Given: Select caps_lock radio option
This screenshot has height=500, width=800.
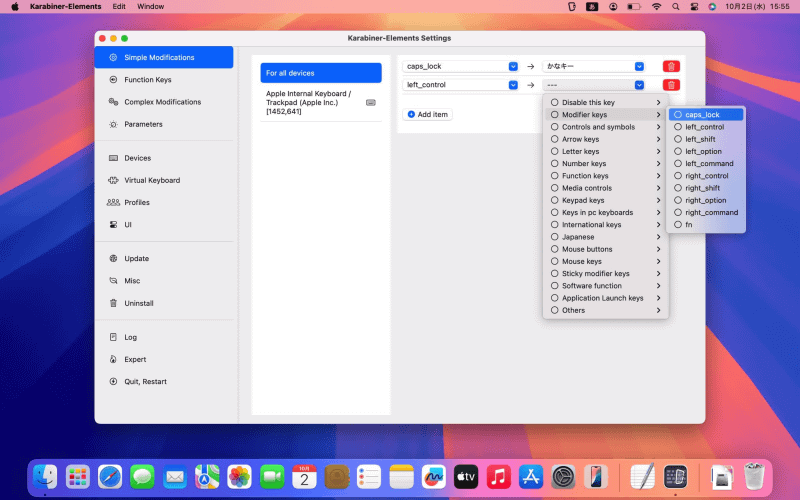Looking at the screenshot, I should (x=706, y=115).
